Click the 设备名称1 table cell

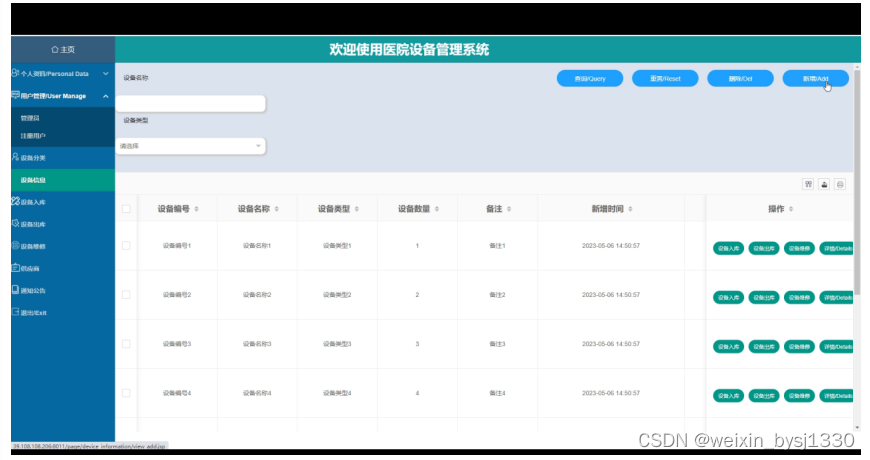click(x=257, y=246)
